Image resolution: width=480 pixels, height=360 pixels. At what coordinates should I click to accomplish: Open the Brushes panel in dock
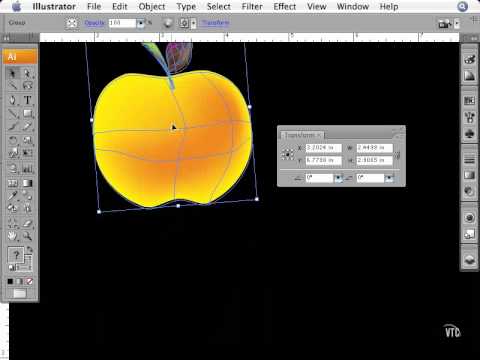click(x=469, y=117)
